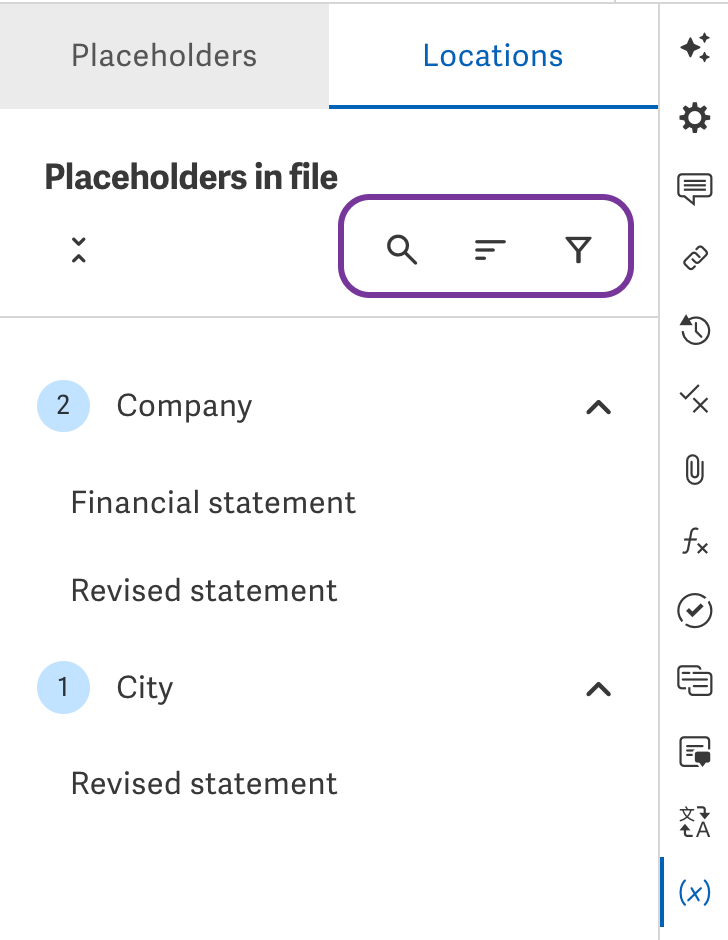Viewport: 728px width, 940px height.
Task: Open the settings gear in the sidebar
Action: 695,118
